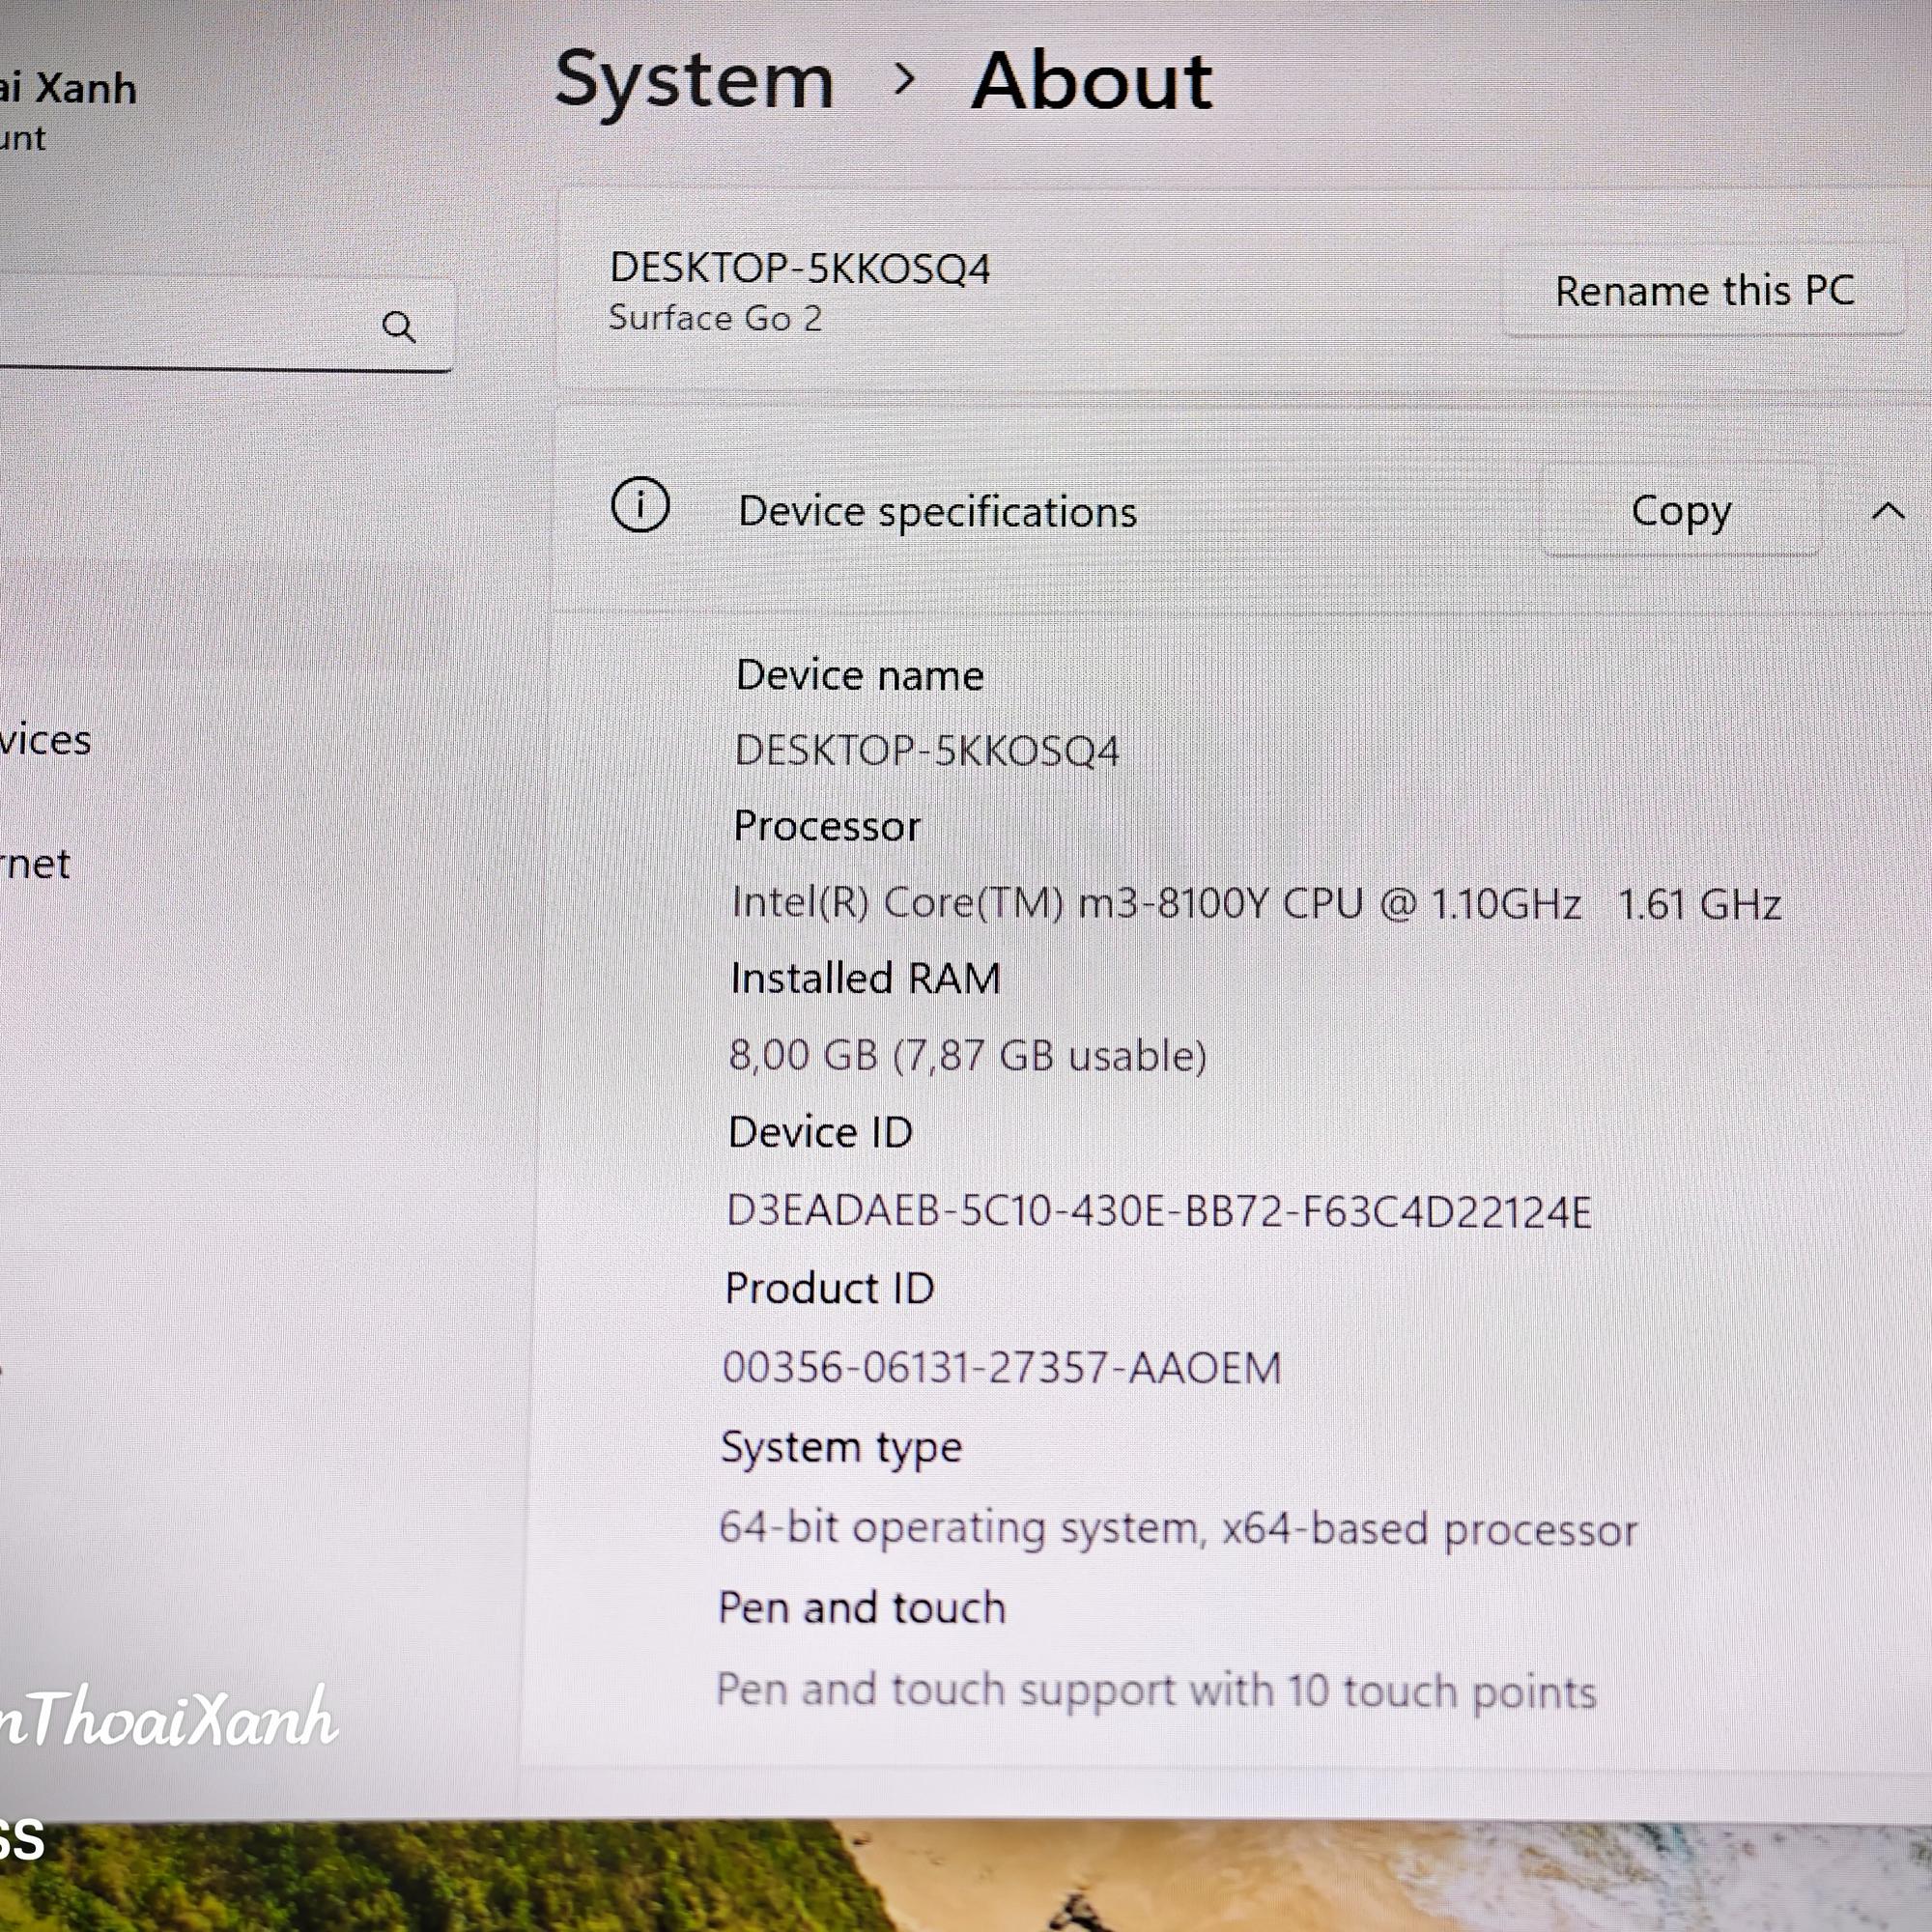
Task: Click the System type label
Action: (x=841, y=1448)
